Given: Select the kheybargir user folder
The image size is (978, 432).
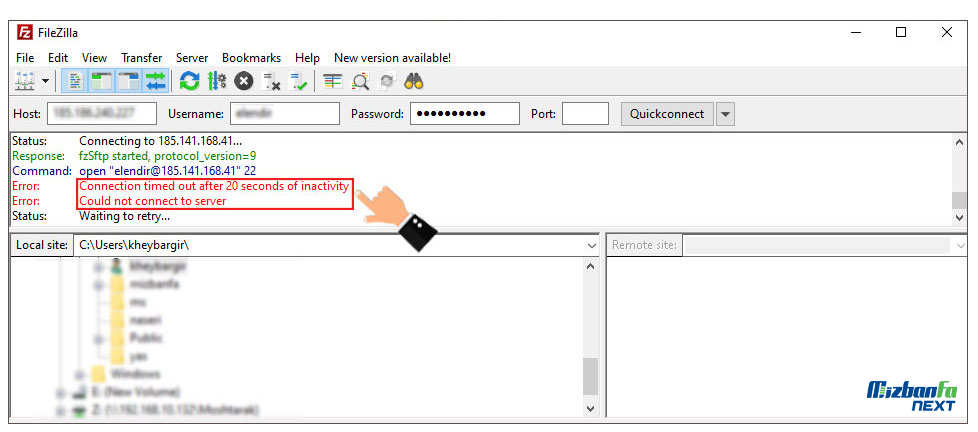Looking at the screenshot, I should pos(158,266).
